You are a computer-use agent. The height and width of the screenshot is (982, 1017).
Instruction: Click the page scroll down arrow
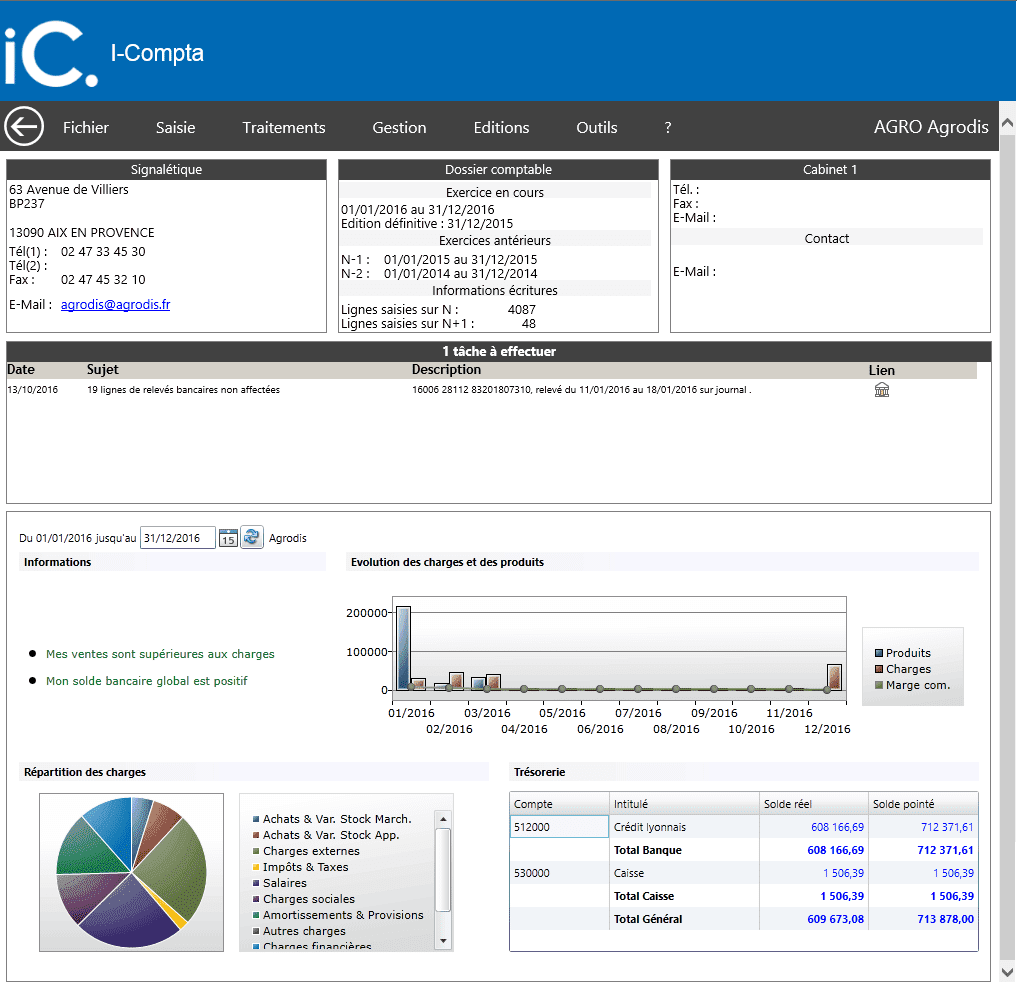1007,972
